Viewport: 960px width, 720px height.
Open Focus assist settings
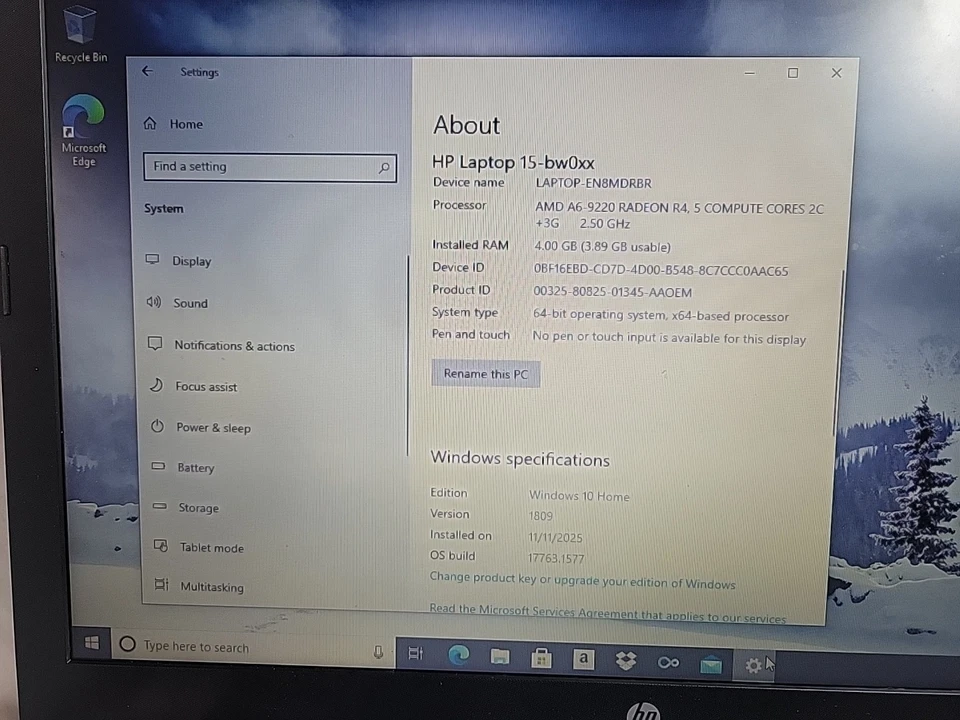click(206, 387)
